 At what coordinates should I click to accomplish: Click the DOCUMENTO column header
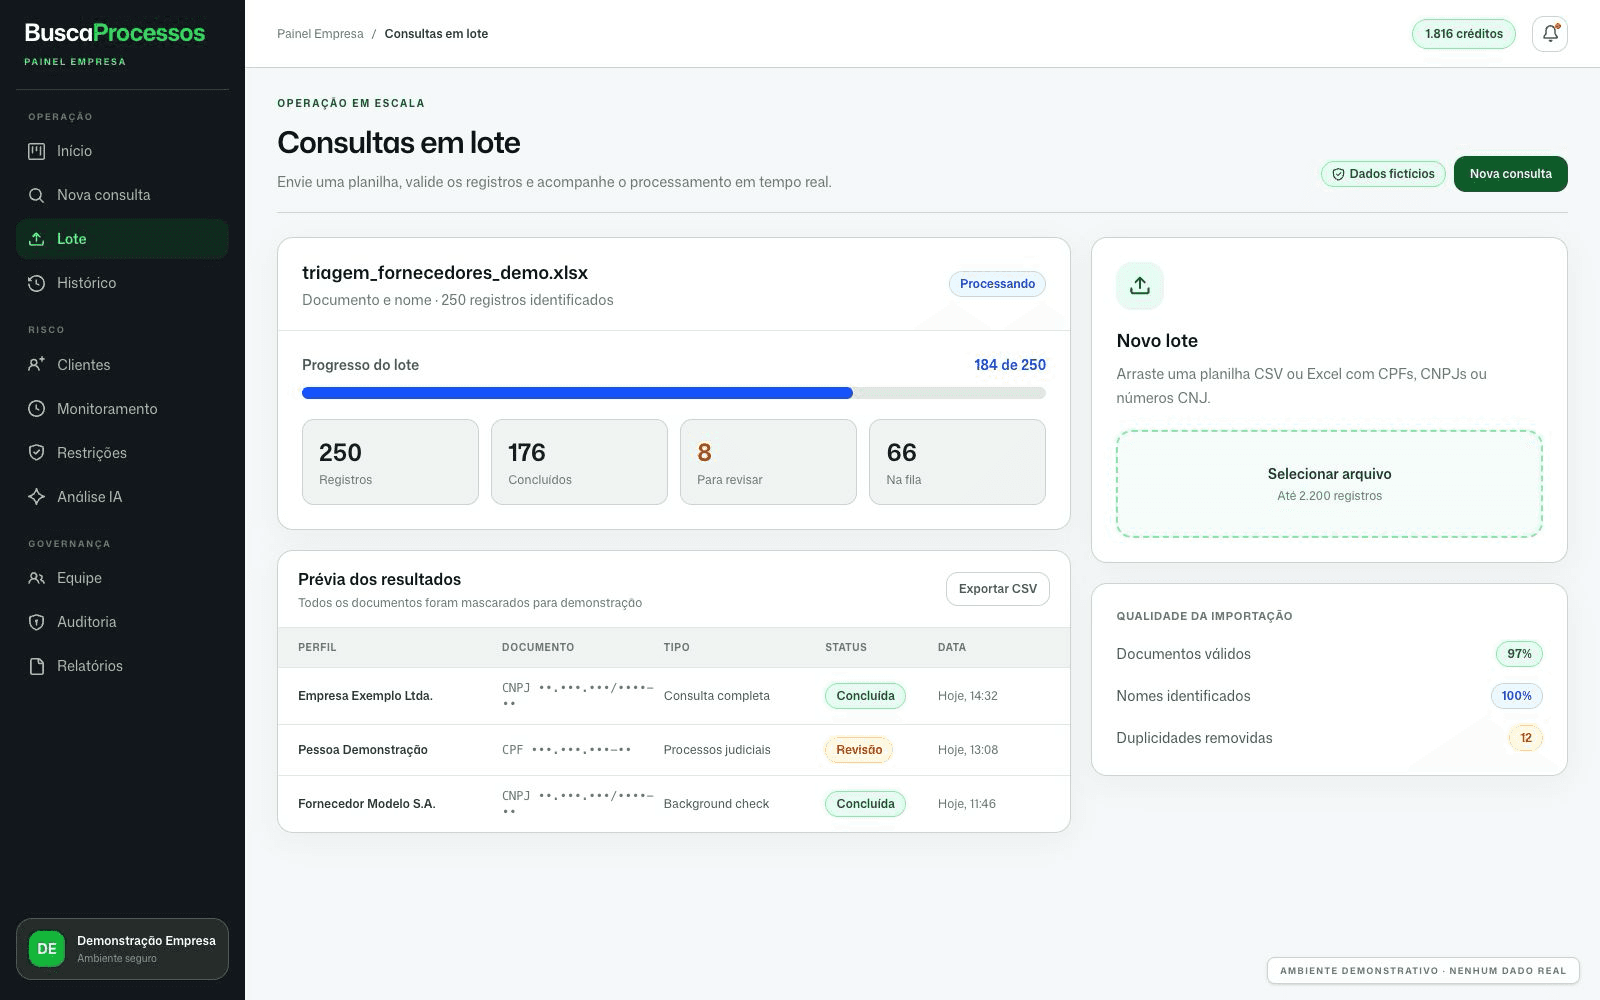(x=538, y=647)
